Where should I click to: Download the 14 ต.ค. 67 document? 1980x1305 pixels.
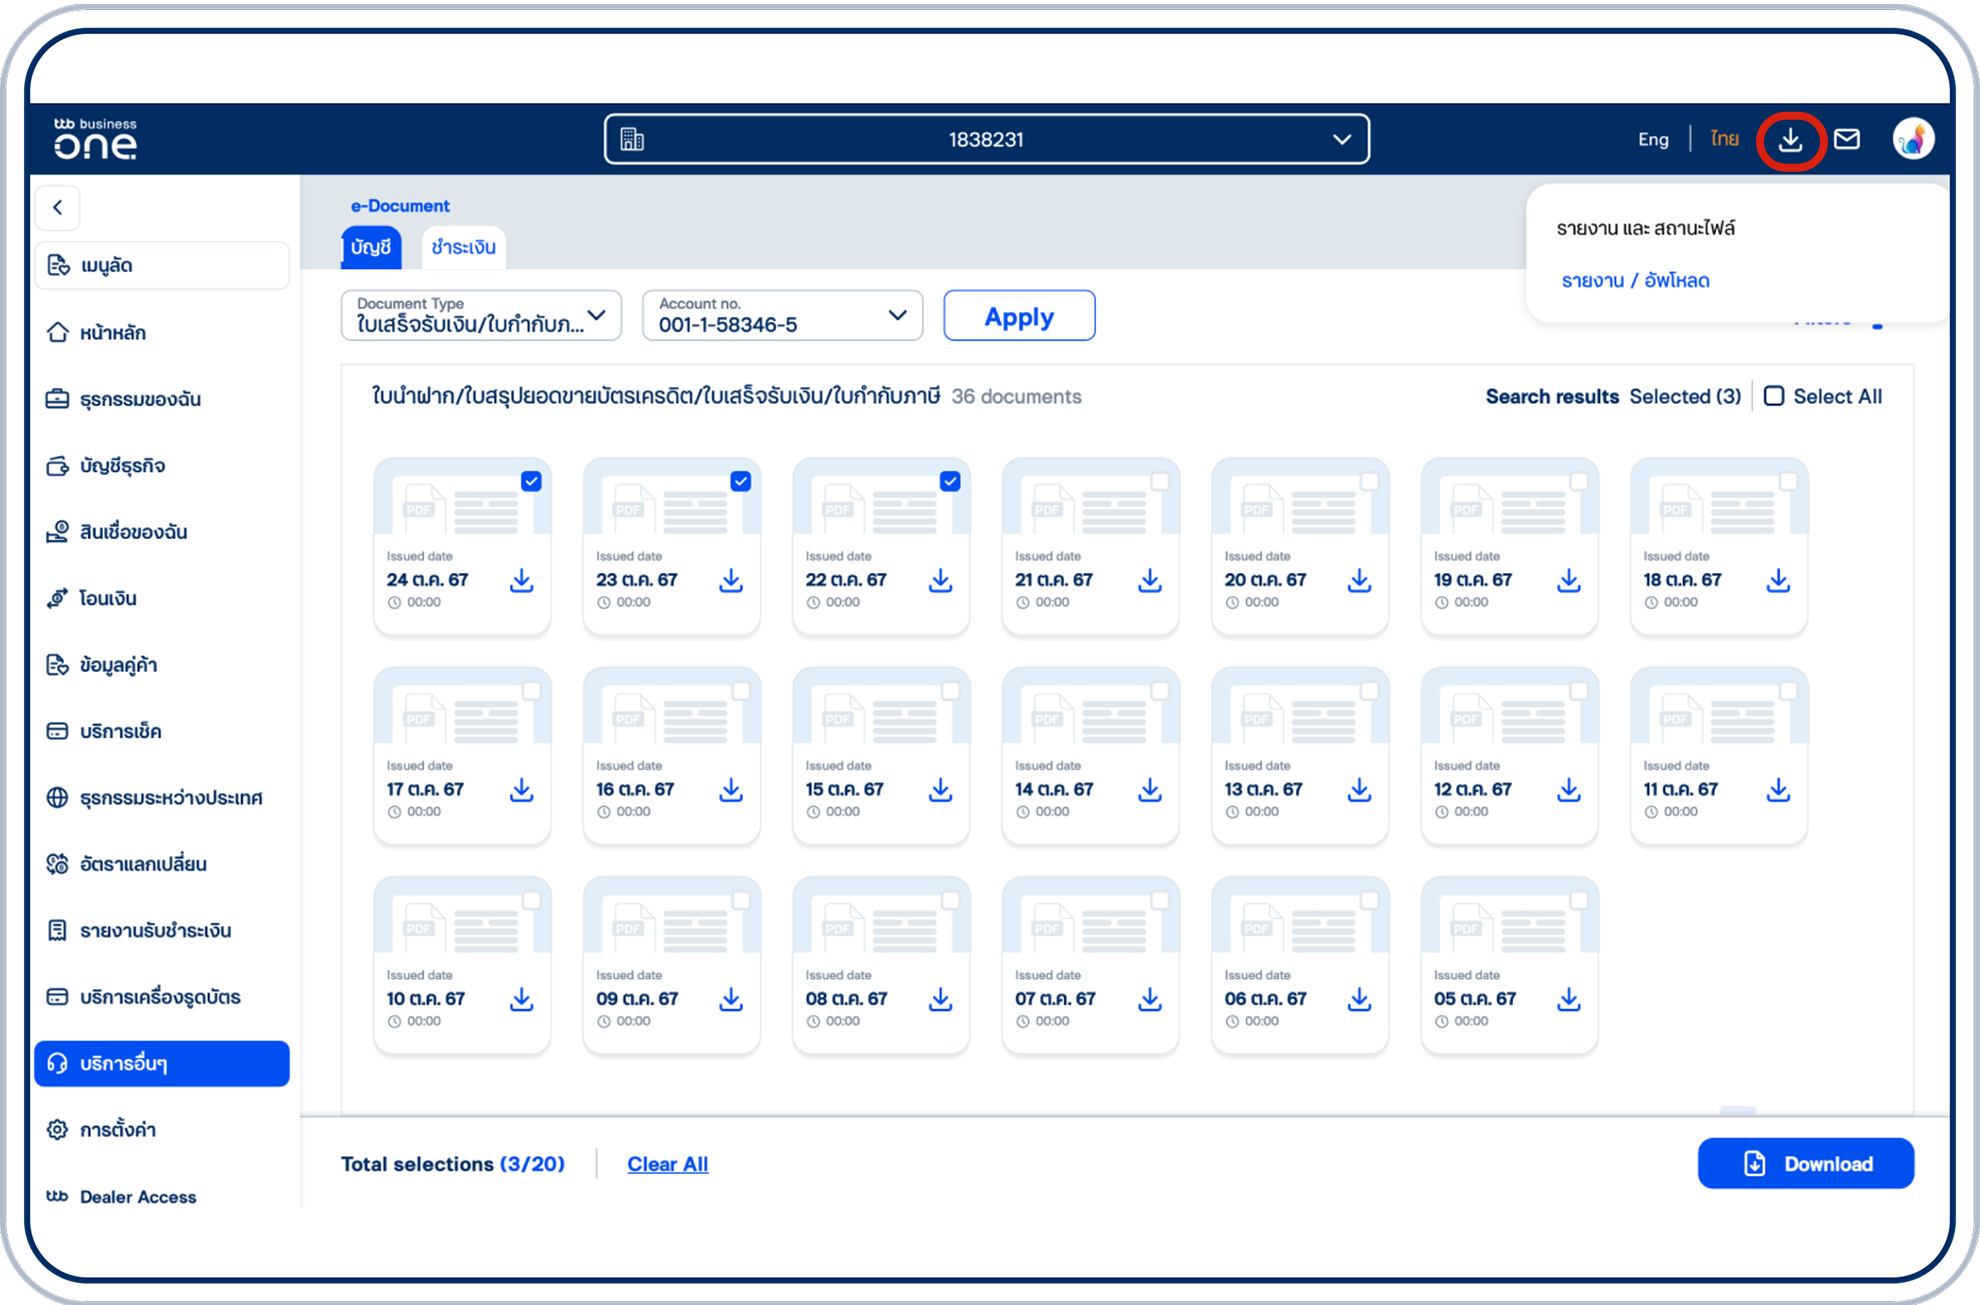[x=1149, y=790]
